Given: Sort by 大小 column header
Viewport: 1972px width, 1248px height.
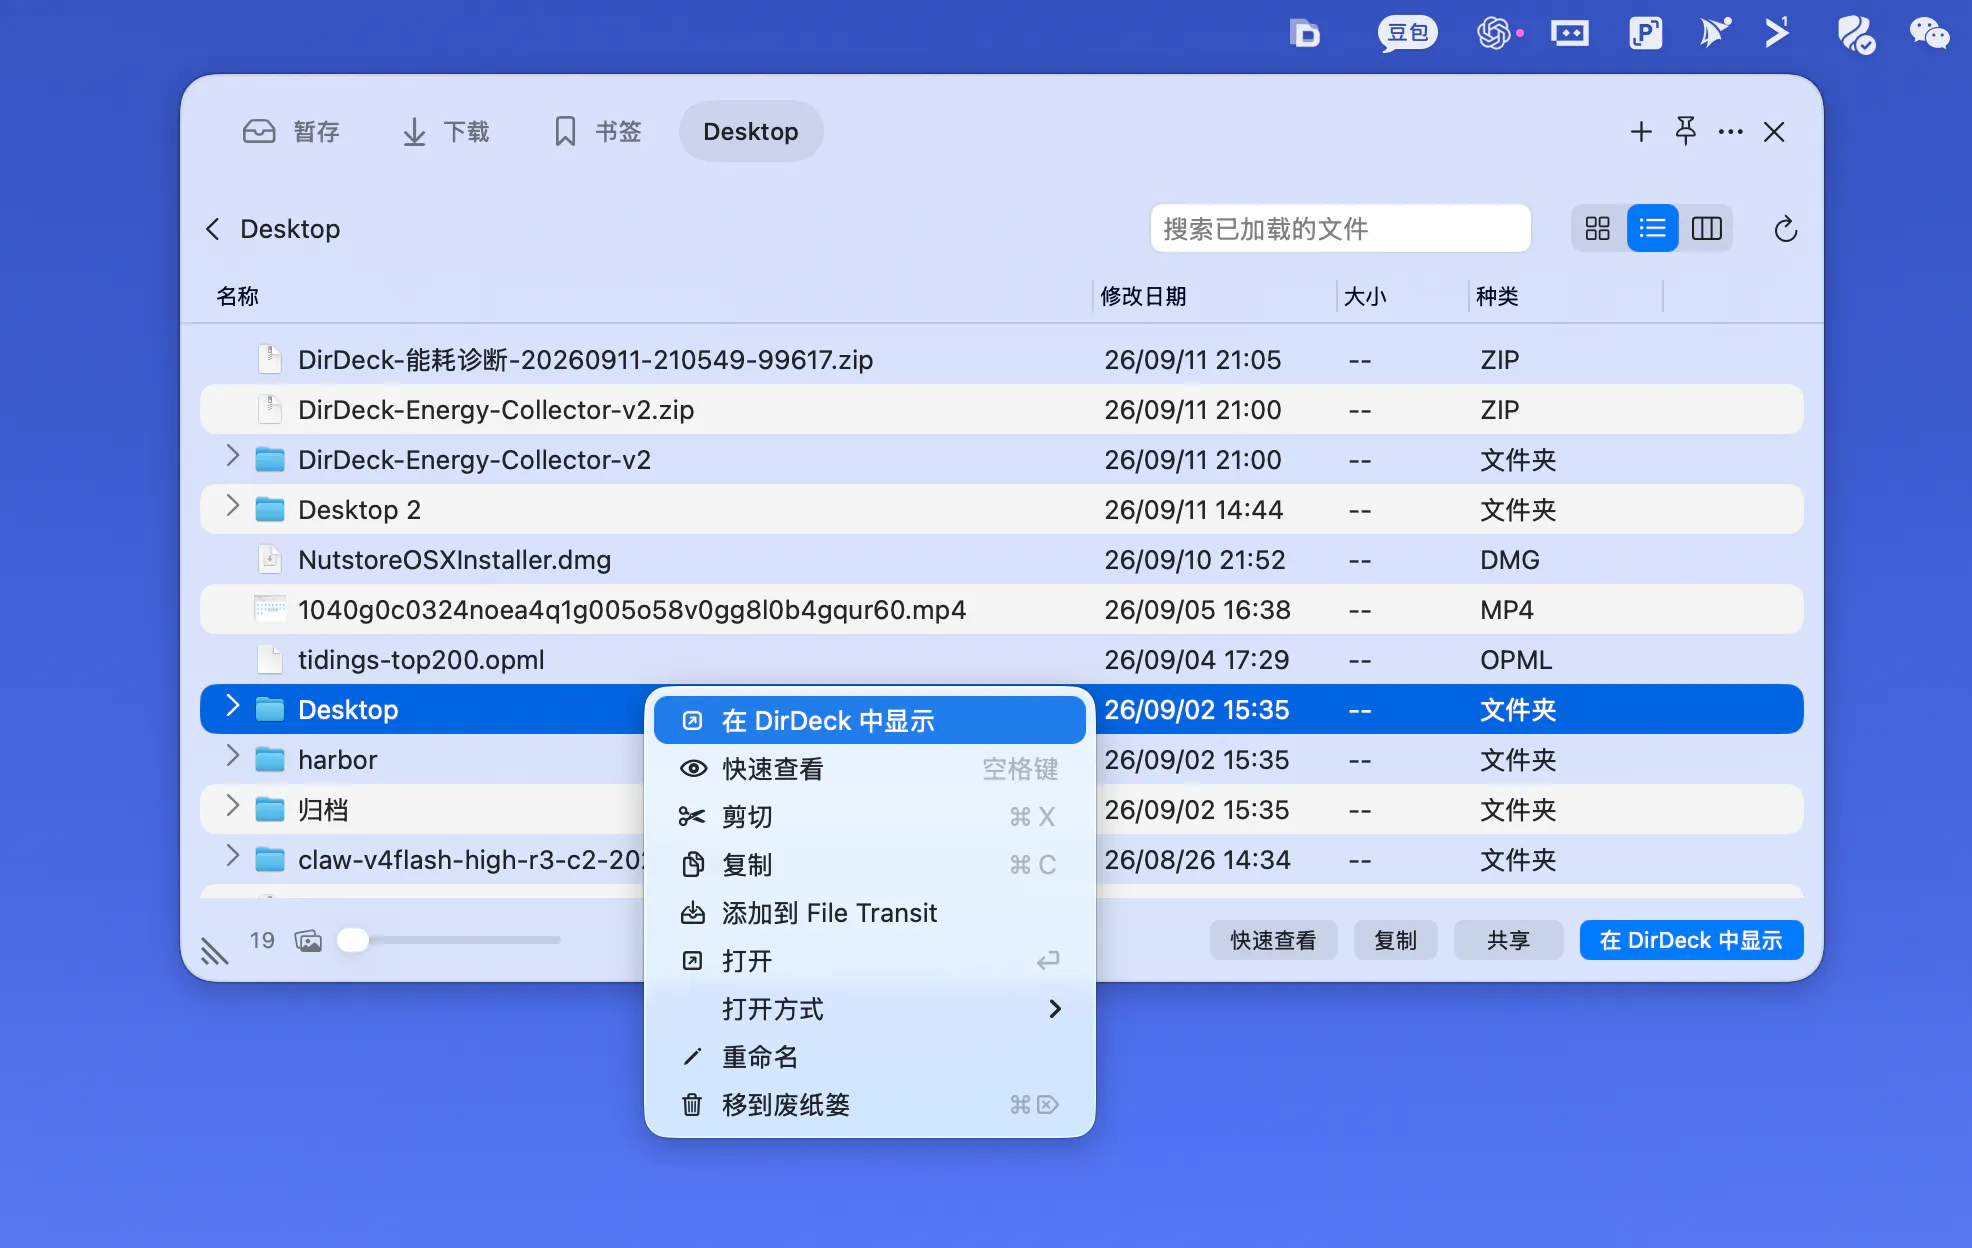Looking at the screenshot, I should [x=1365, y=296].
